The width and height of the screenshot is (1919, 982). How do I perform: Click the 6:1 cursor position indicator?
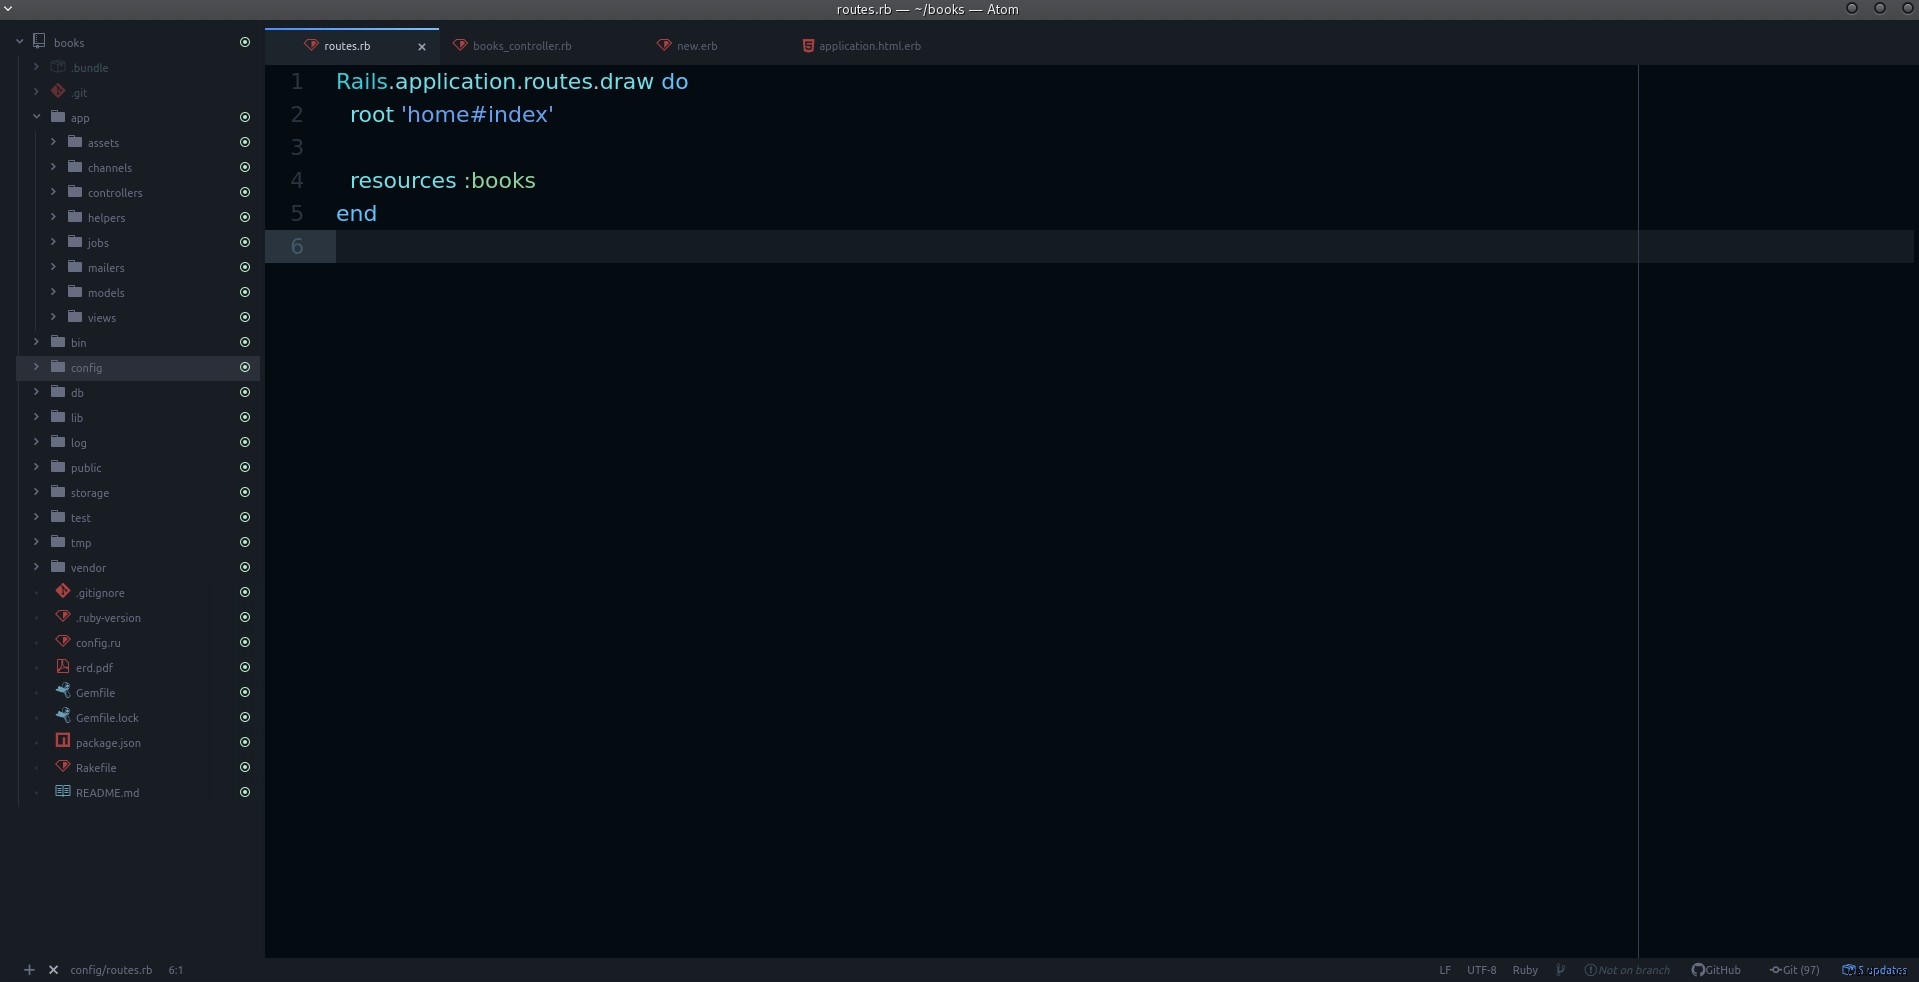pyautogui.click(x=176, y=970)
